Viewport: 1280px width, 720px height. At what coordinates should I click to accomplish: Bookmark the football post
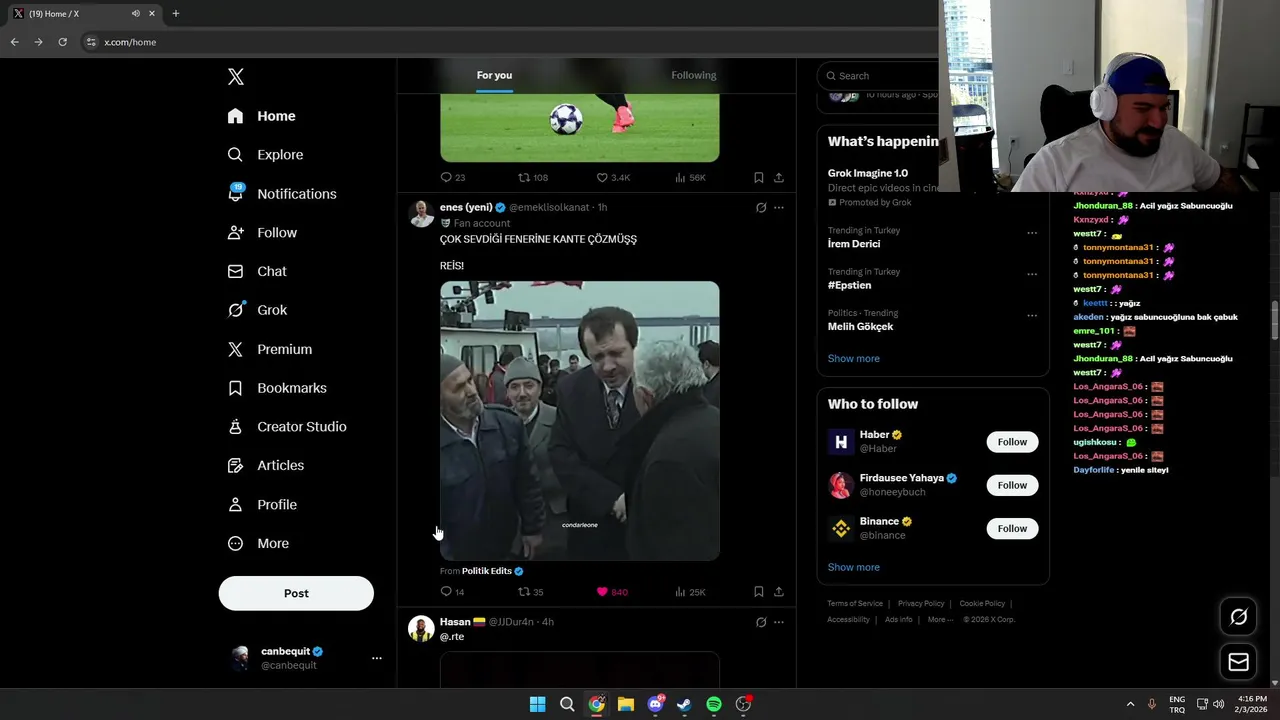coord(759,177)
